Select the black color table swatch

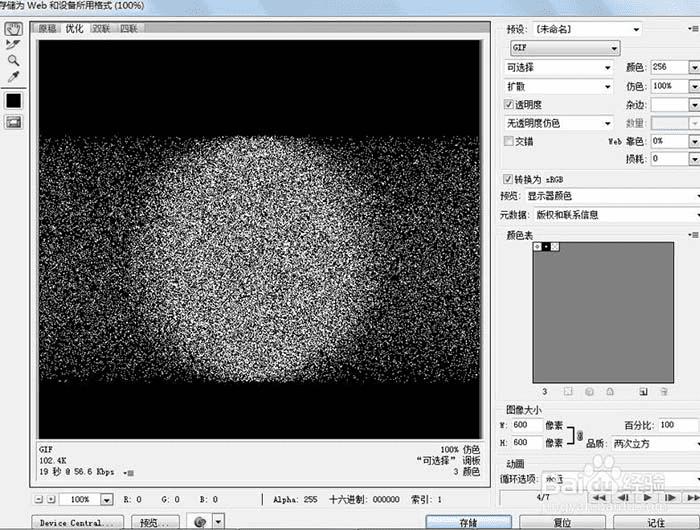pos(546,246)
